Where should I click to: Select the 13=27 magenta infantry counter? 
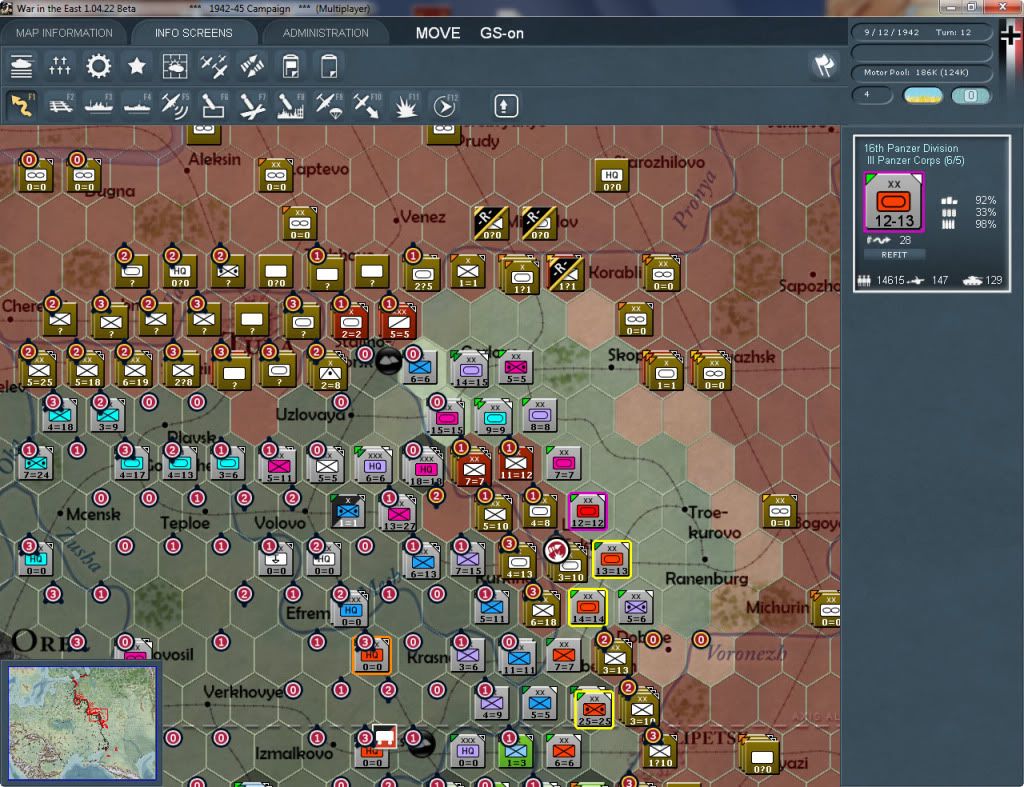tap(399, 514)
